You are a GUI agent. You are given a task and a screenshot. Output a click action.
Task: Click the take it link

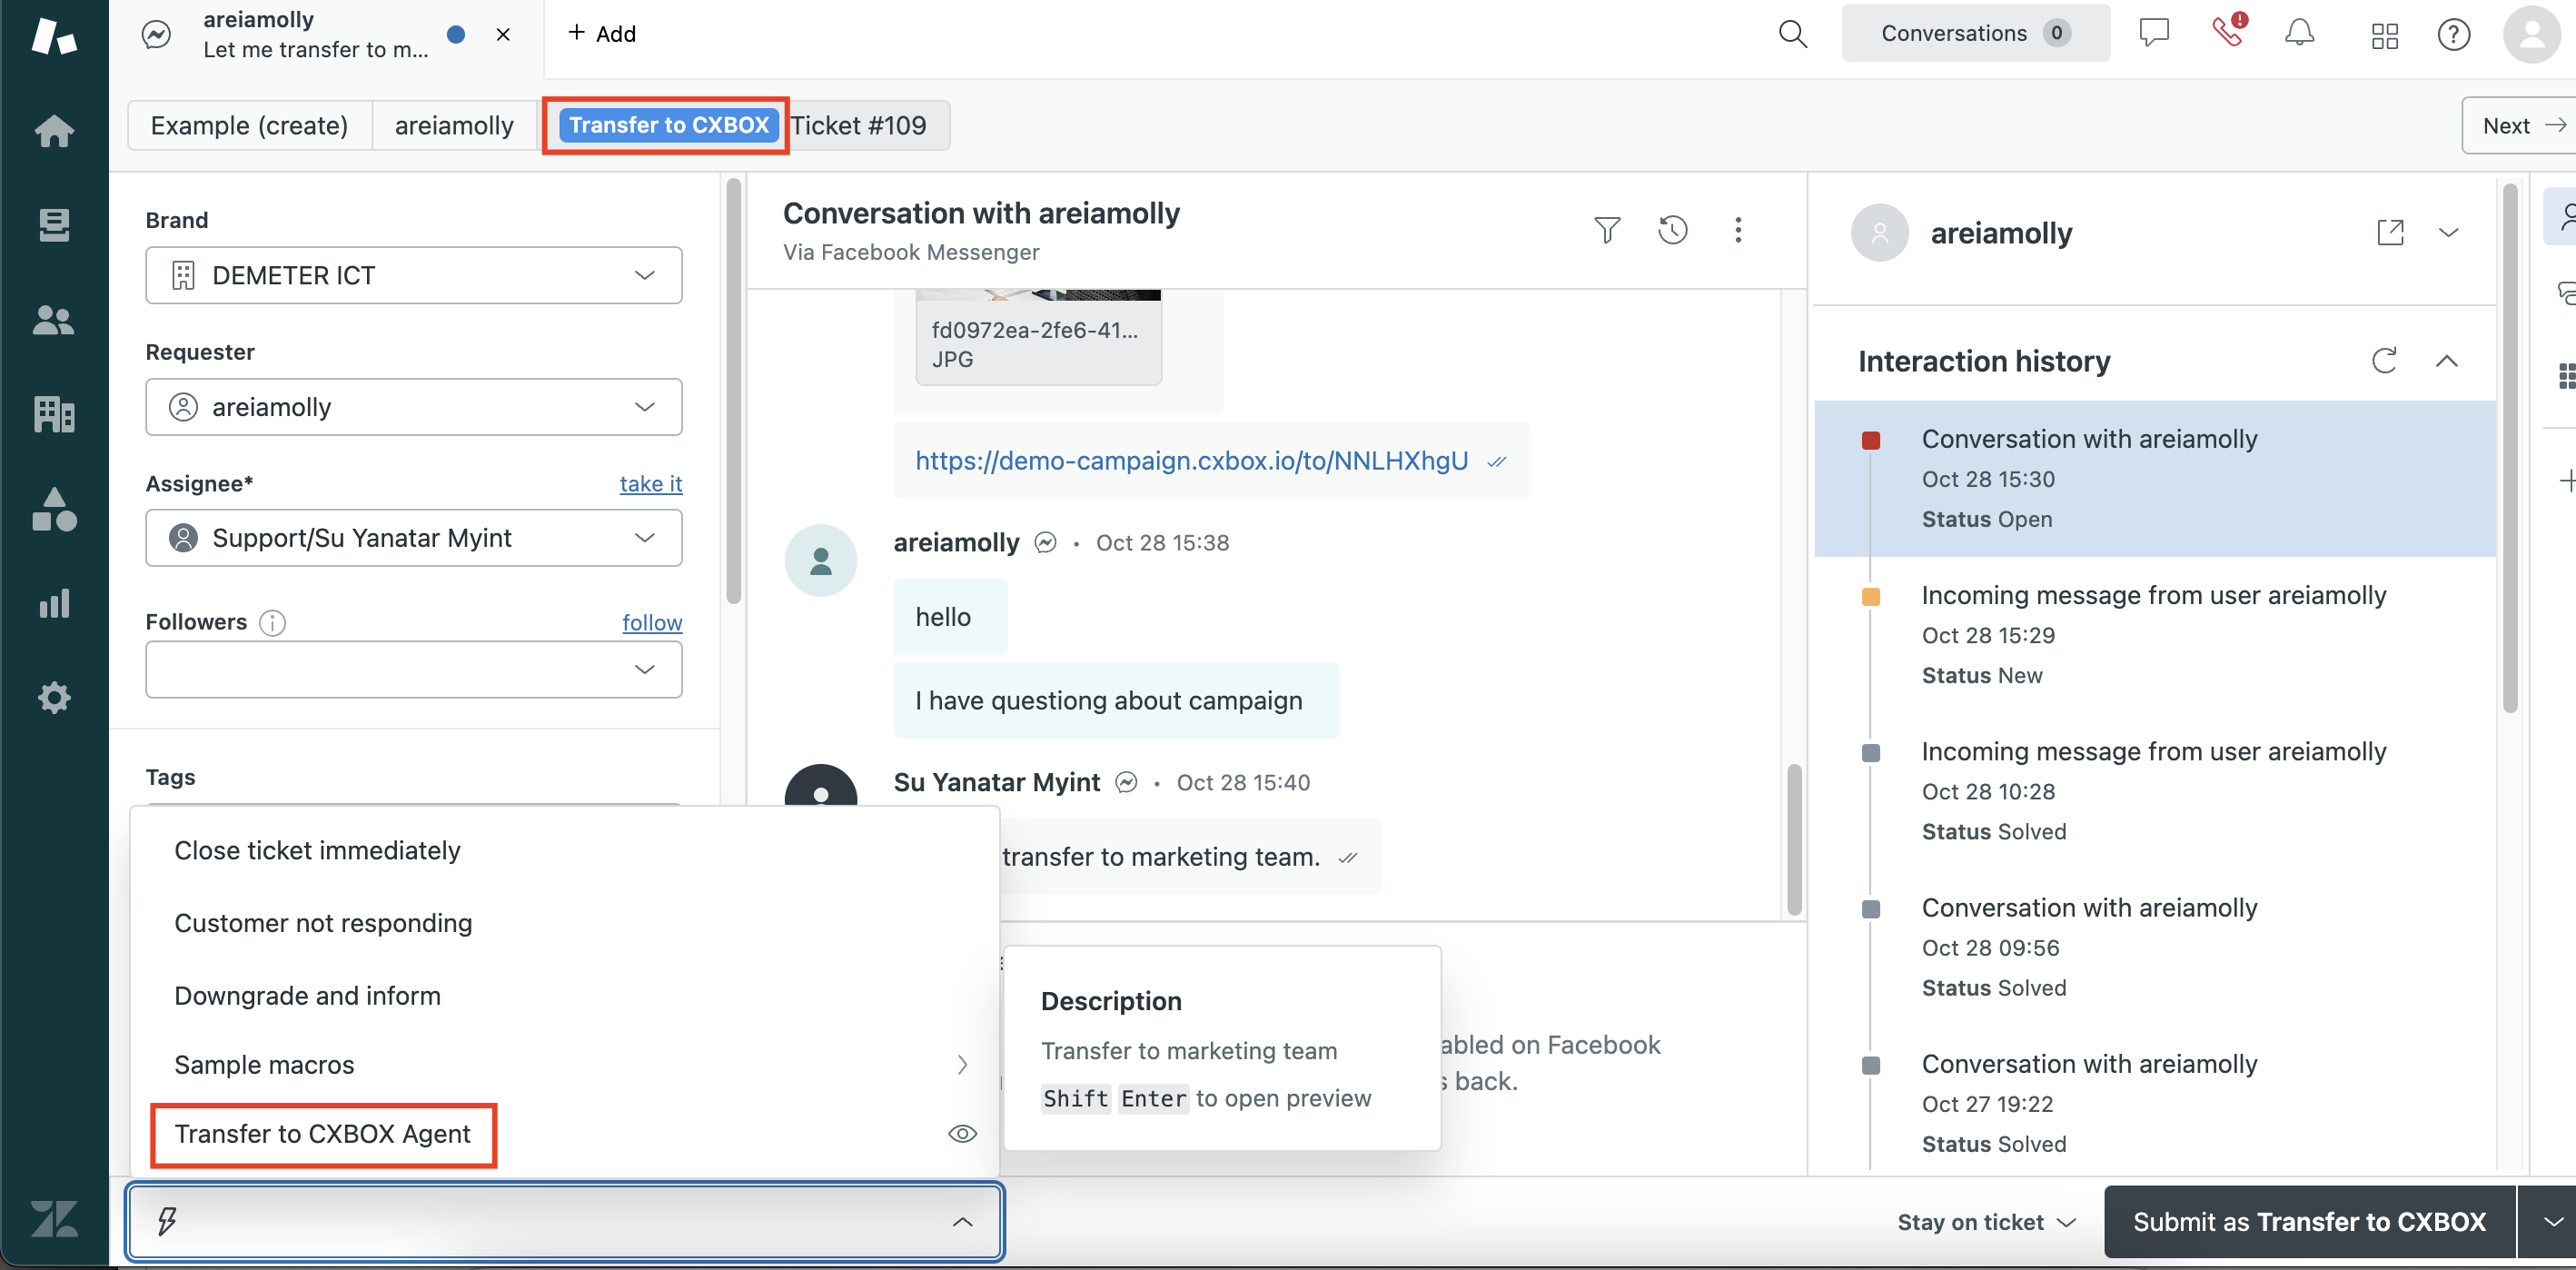click(651, 484)
